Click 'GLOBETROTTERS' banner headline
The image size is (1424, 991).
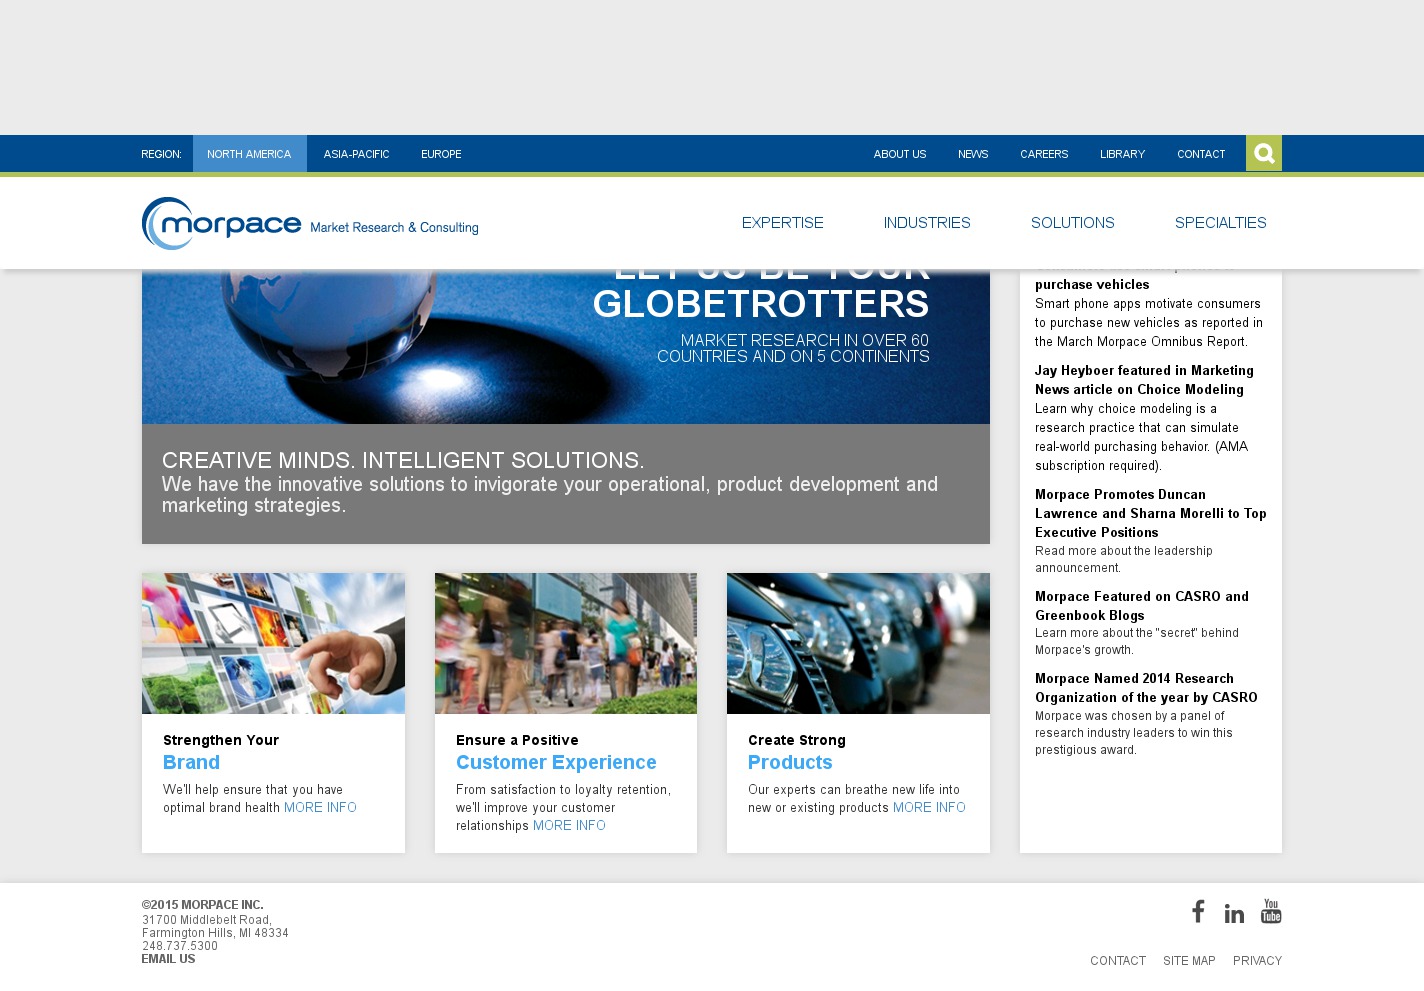click(x=761, y=304)
